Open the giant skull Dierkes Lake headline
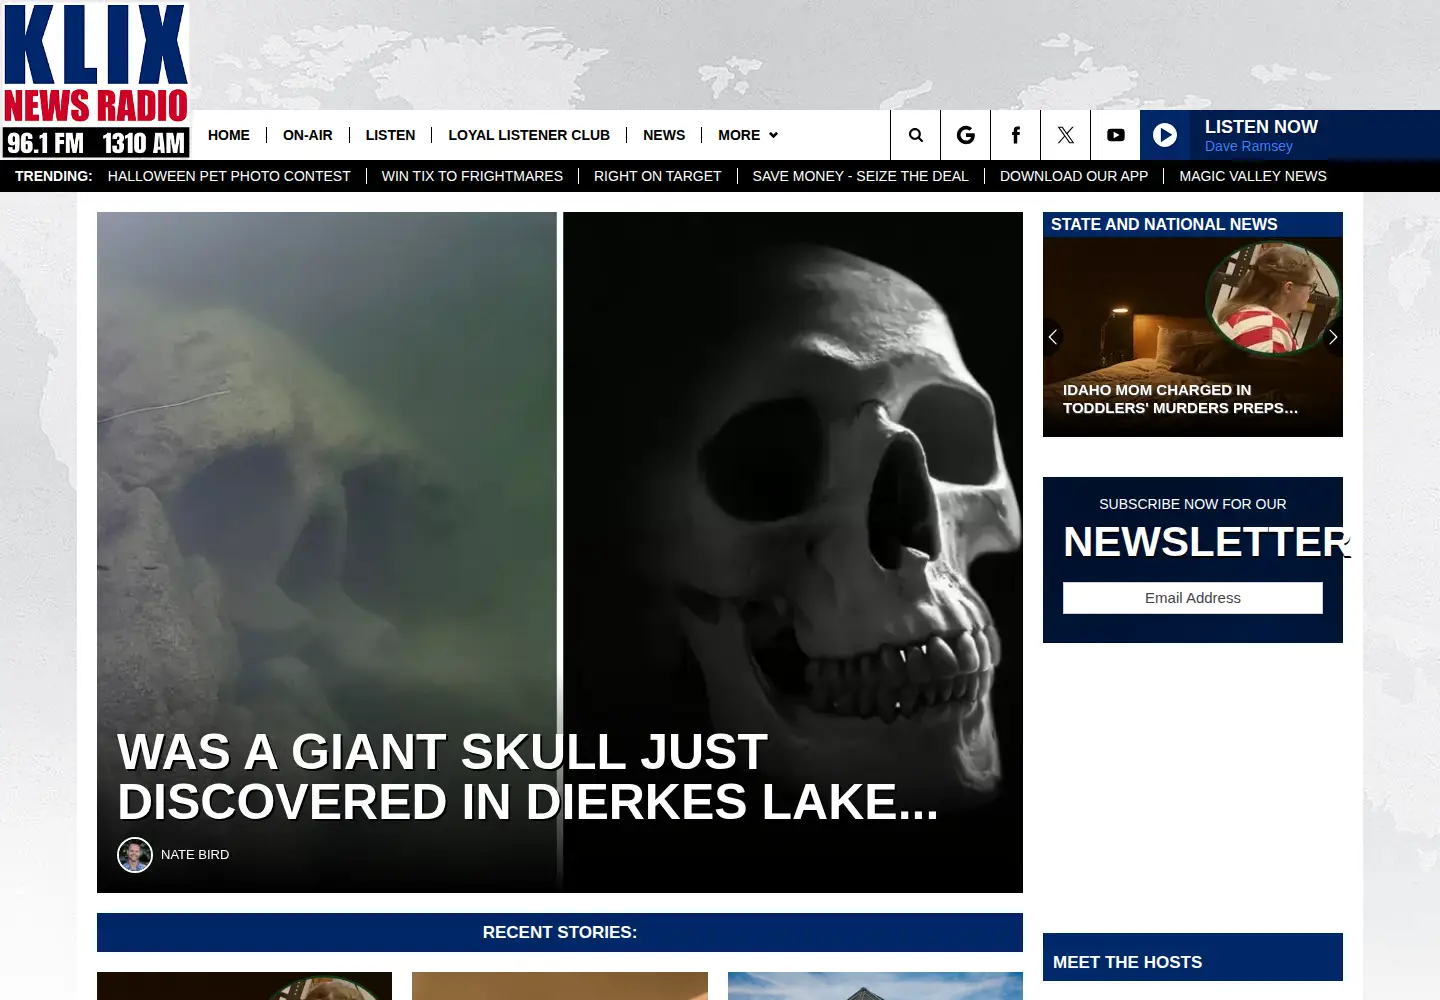This screenshot has width=1440, height=1000. point(528,777)
